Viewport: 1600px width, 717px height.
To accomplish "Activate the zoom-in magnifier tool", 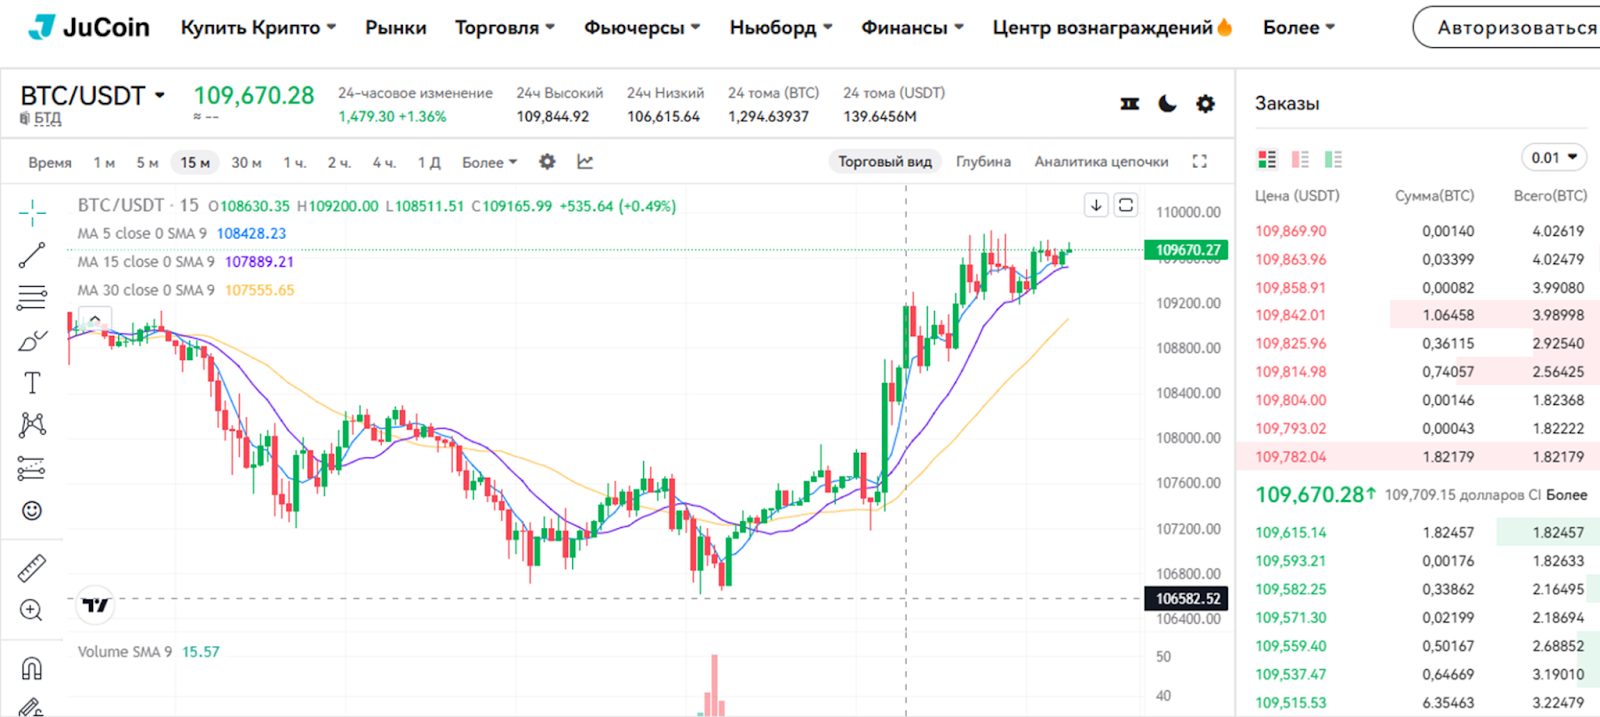I will tap(32, 610).
